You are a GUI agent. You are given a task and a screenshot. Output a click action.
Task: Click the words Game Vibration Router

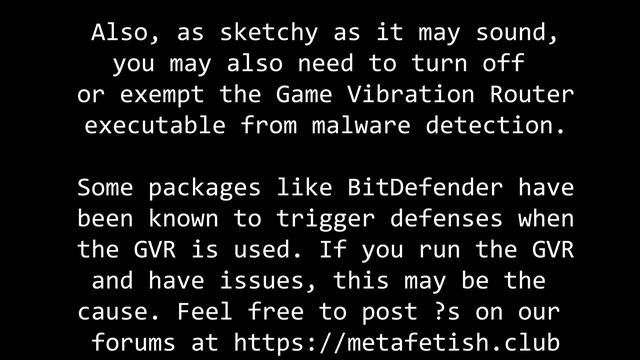[x=425, y=94]
